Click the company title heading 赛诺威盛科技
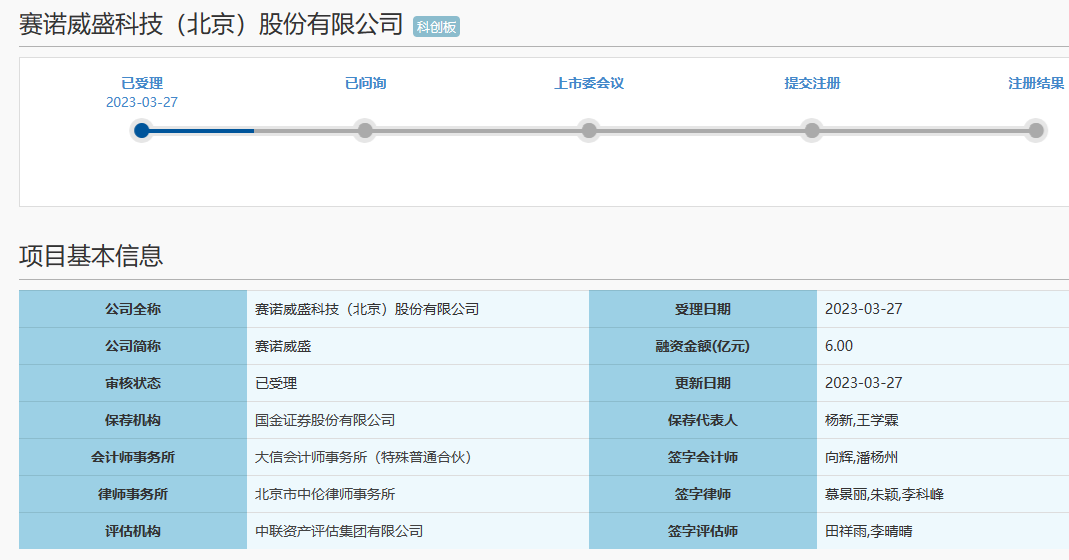This screenshot has height=560, width=1069. (x=211, y=25)
